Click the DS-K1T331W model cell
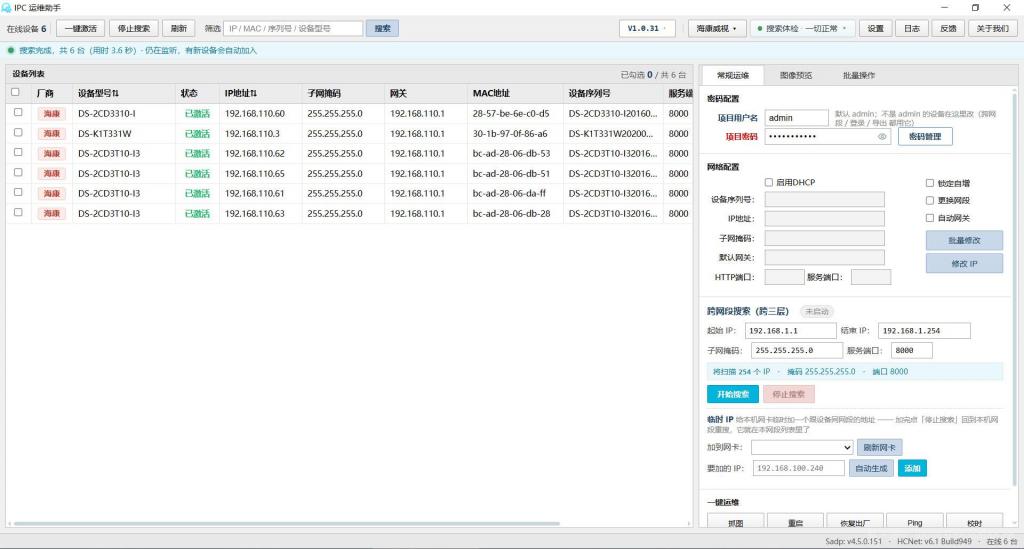Image resolution: width=1024 pixels, height=549 pixels. [x=104, y=134]
